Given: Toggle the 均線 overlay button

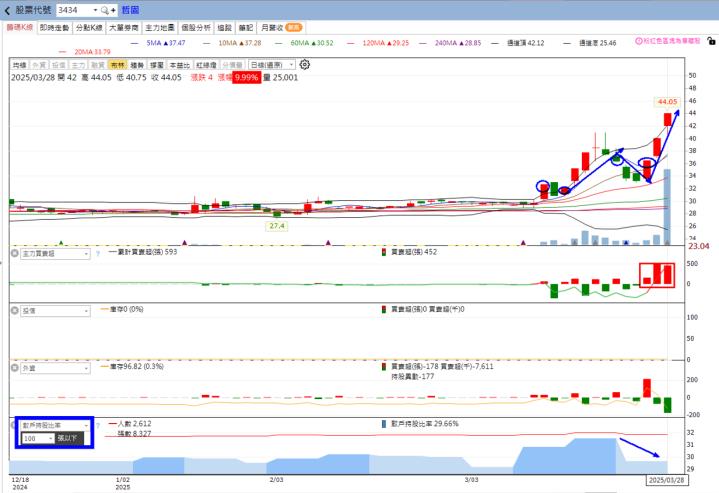Looking at the screenshot, I should pyautogui.click(x=19, y=65).
